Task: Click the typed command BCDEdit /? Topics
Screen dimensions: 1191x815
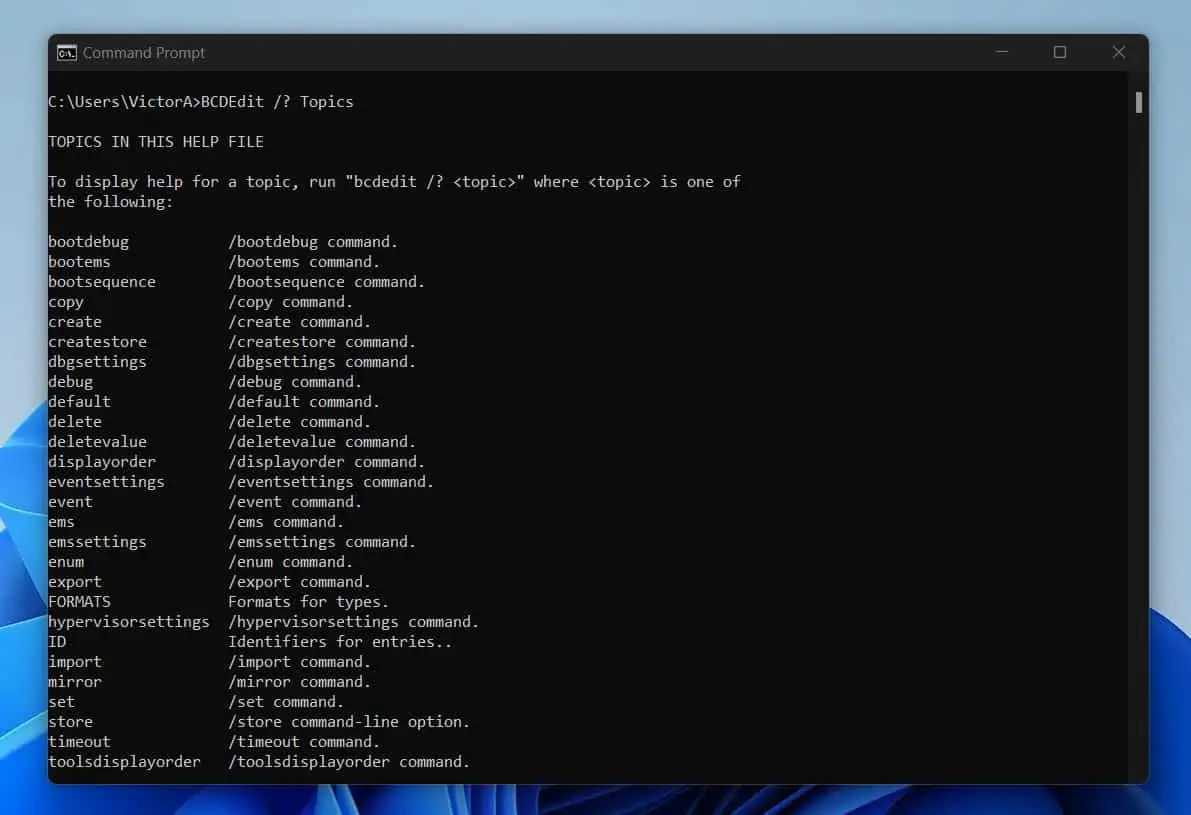Action: coord(277,102)
